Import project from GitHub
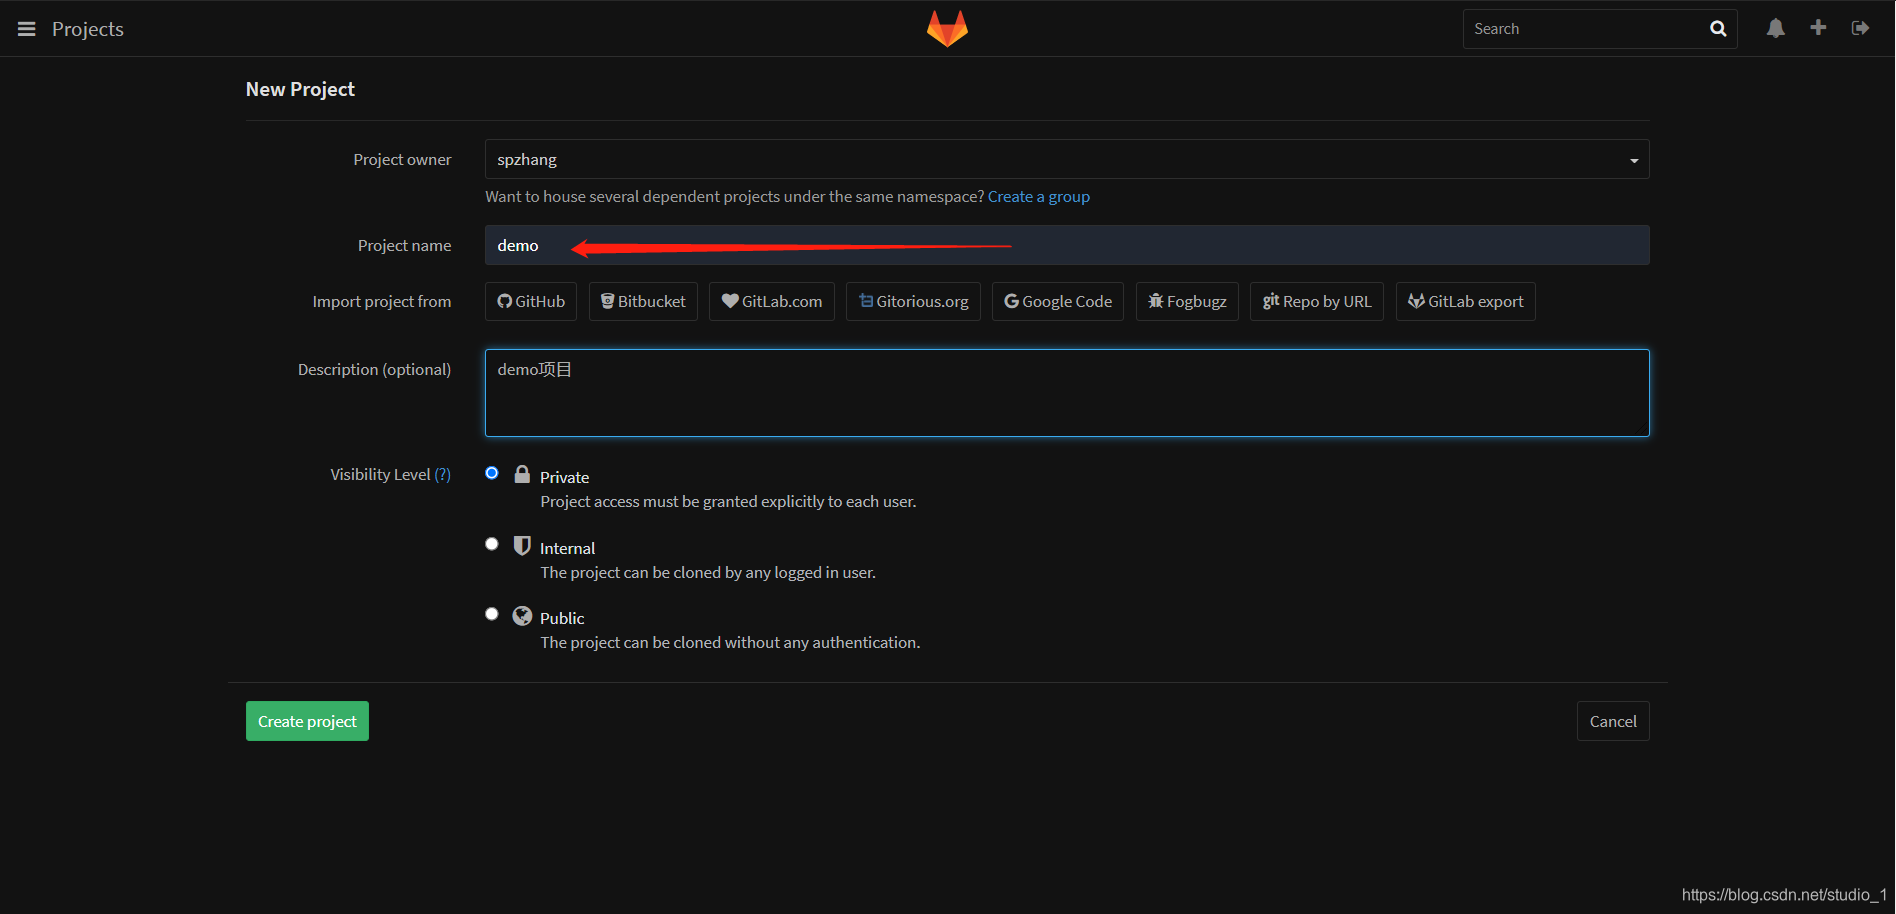This screenshot has height=914, width=1896. (x=531, y=301)
